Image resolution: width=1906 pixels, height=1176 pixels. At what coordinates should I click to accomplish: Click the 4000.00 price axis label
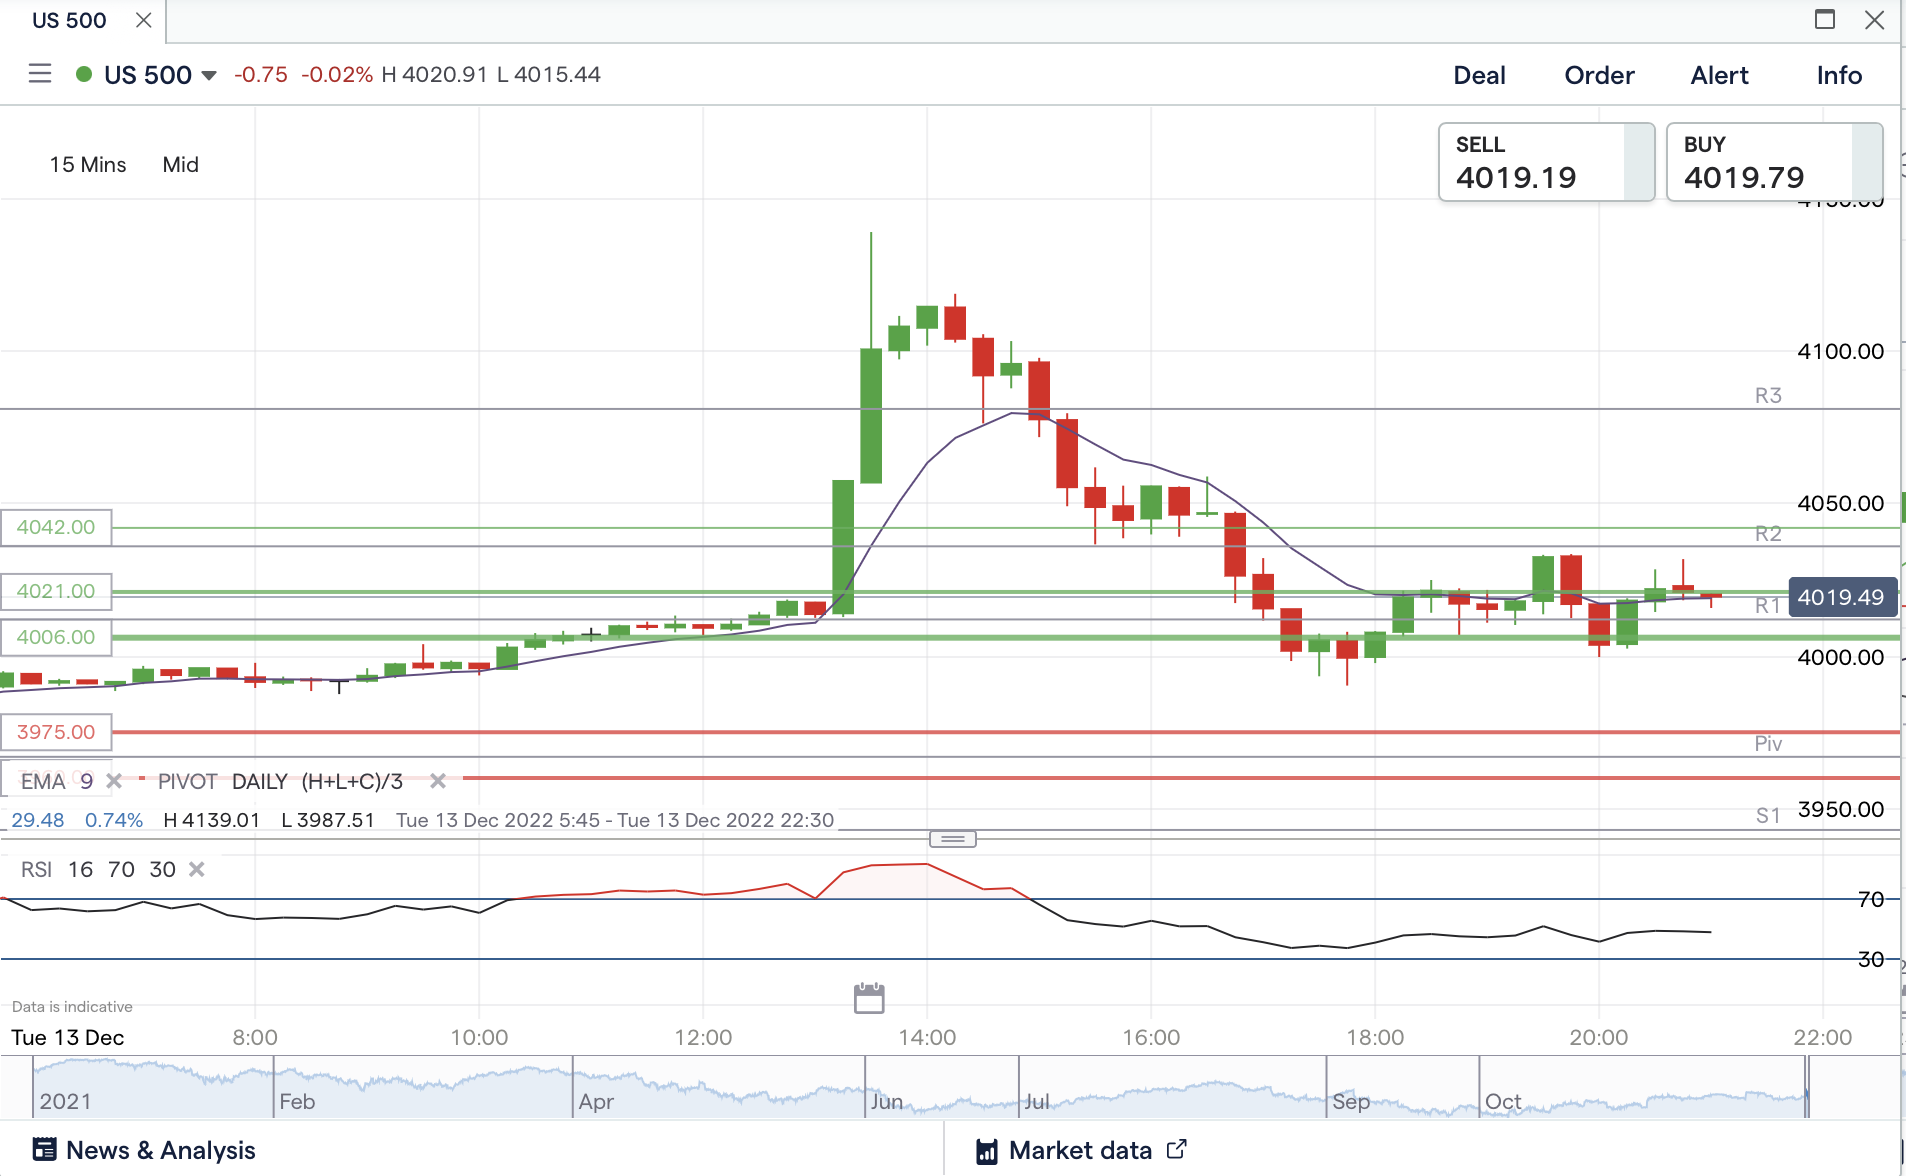(x=1841, y=657)
